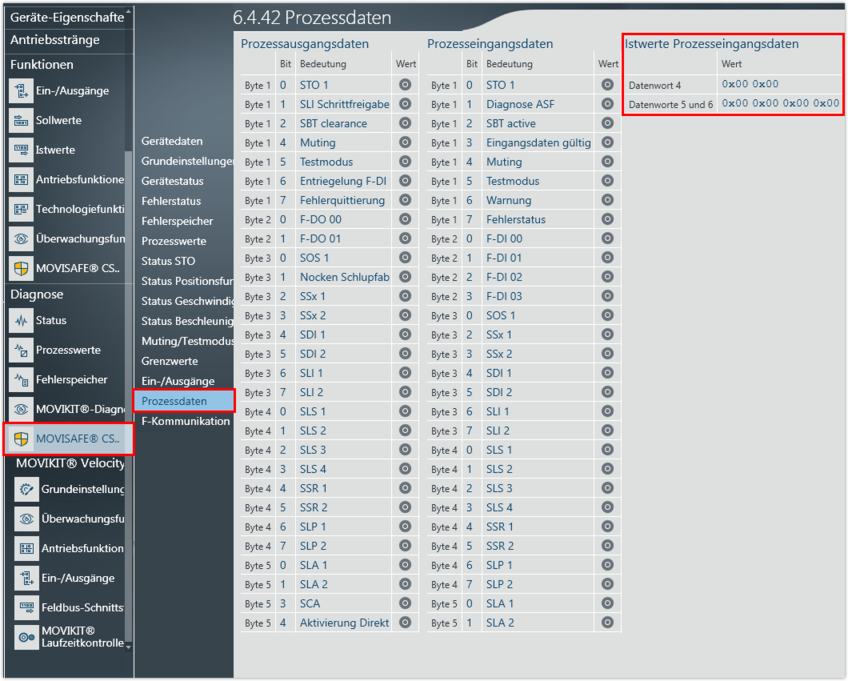Screen dimensions: 848x681
Task: Click the Sollwerte icon in sidebar
Action: [21, 121]
